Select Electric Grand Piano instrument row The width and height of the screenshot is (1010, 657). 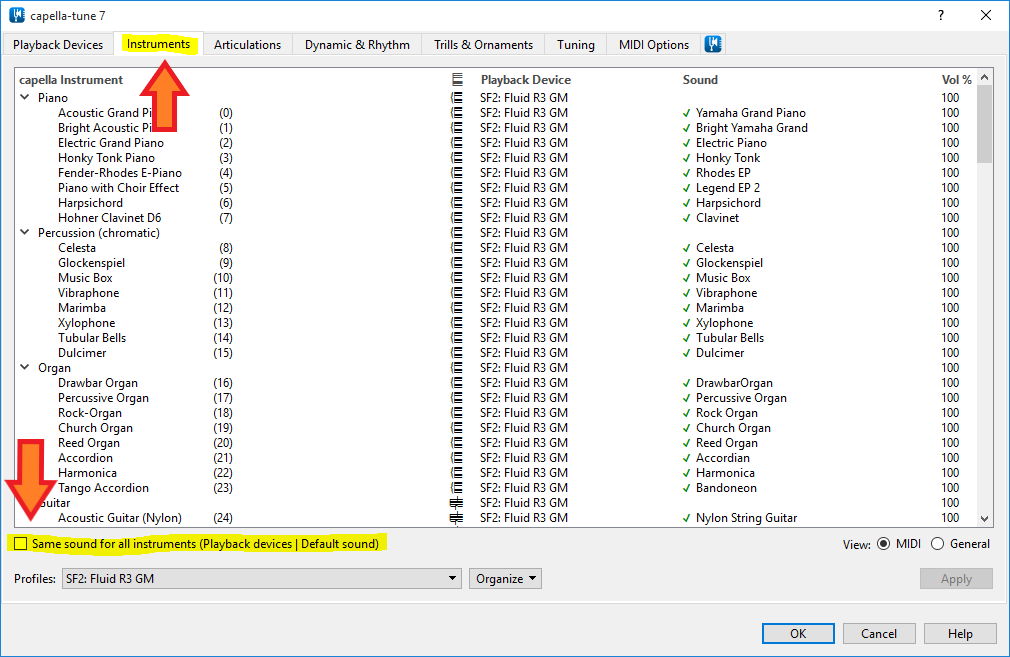pyautogui.click(x=111, y=143)
